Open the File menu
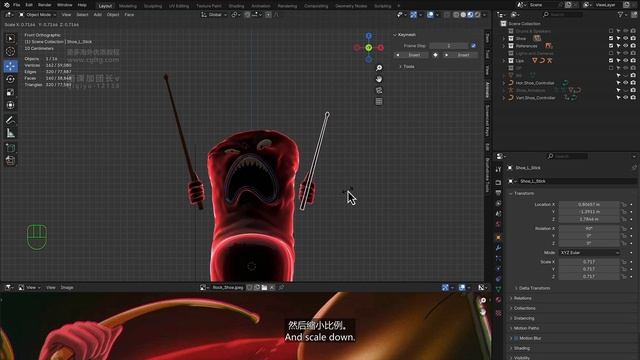The image size is (640, 360). [x=17, y=5]
